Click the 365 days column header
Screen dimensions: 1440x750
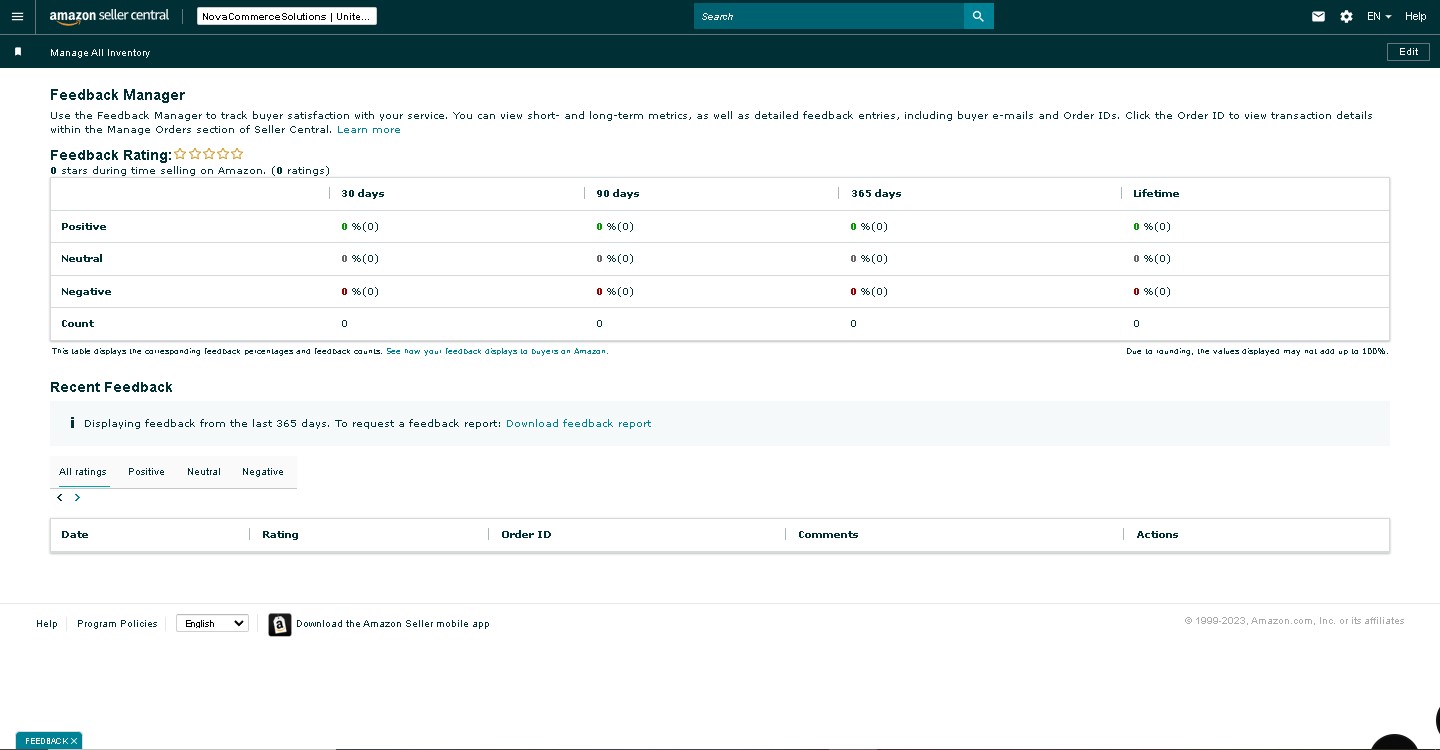click(x=876, y=194)
